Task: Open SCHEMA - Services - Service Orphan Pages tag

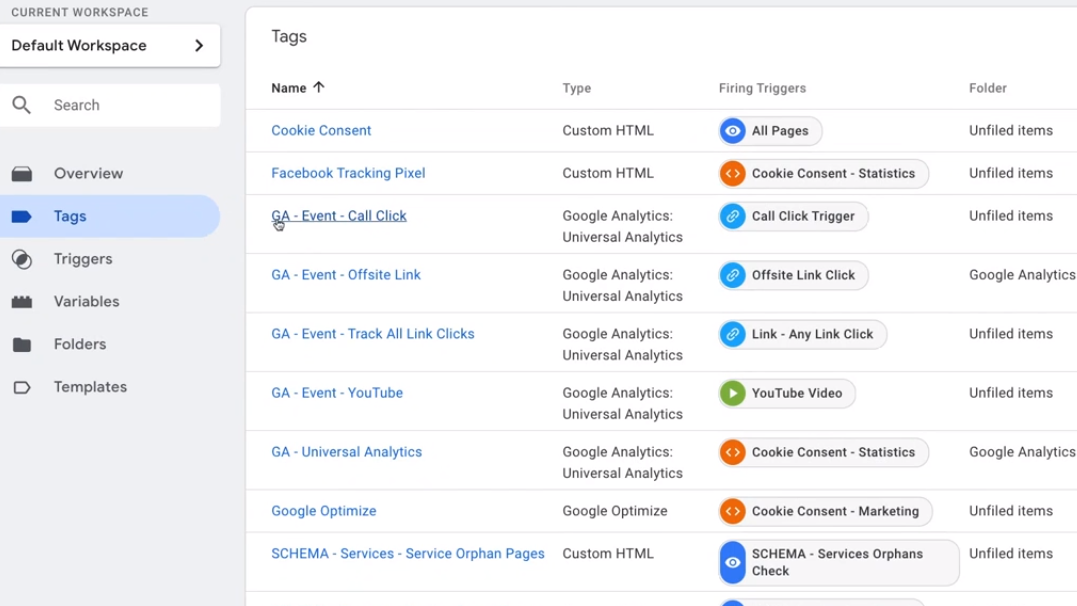Action: pyautogui.click(x=407, y=554)
